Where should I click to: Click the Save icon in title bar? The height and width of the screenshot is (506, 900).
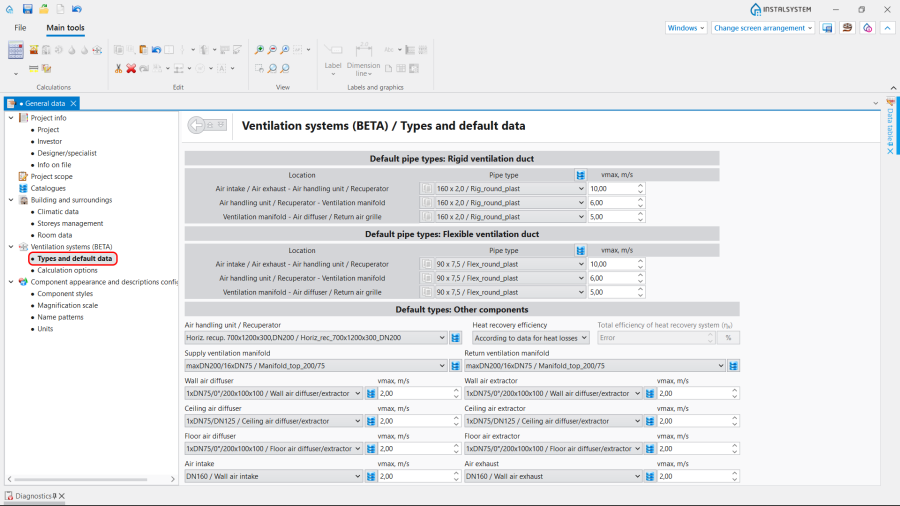(x=27, y=9)
